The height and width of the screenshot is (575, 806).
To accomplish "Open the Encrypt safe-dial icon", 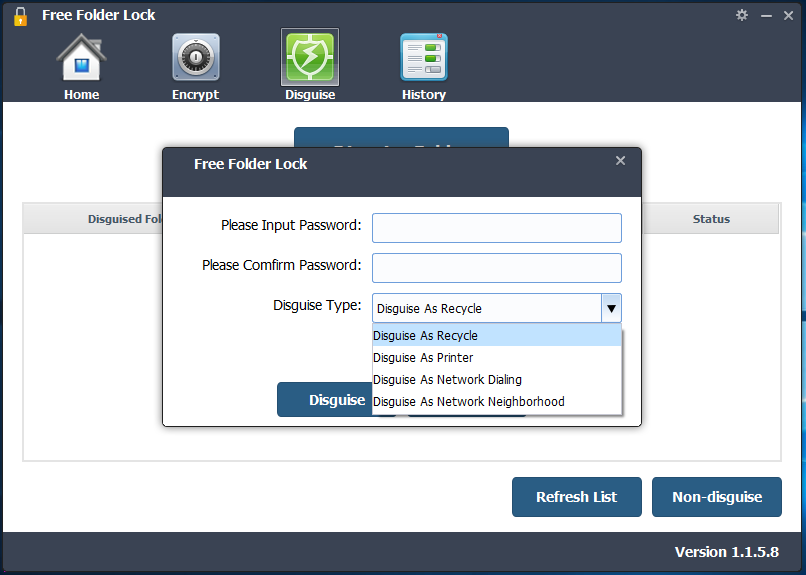I will (x=196, y=57).
